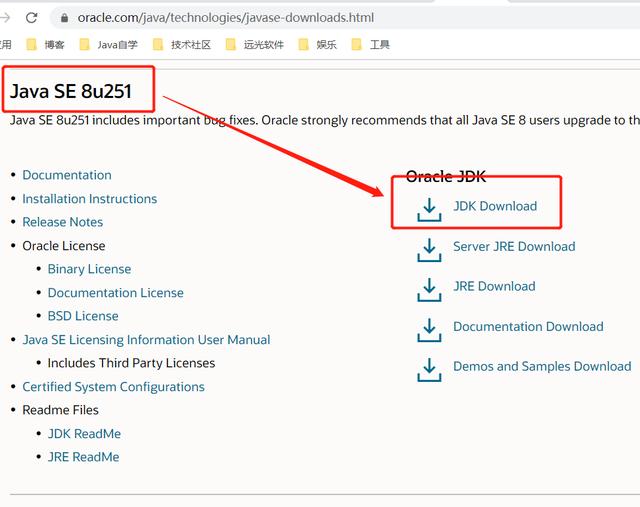Open the BSD License link
The image size is (640, 507).
click(83, 316)
